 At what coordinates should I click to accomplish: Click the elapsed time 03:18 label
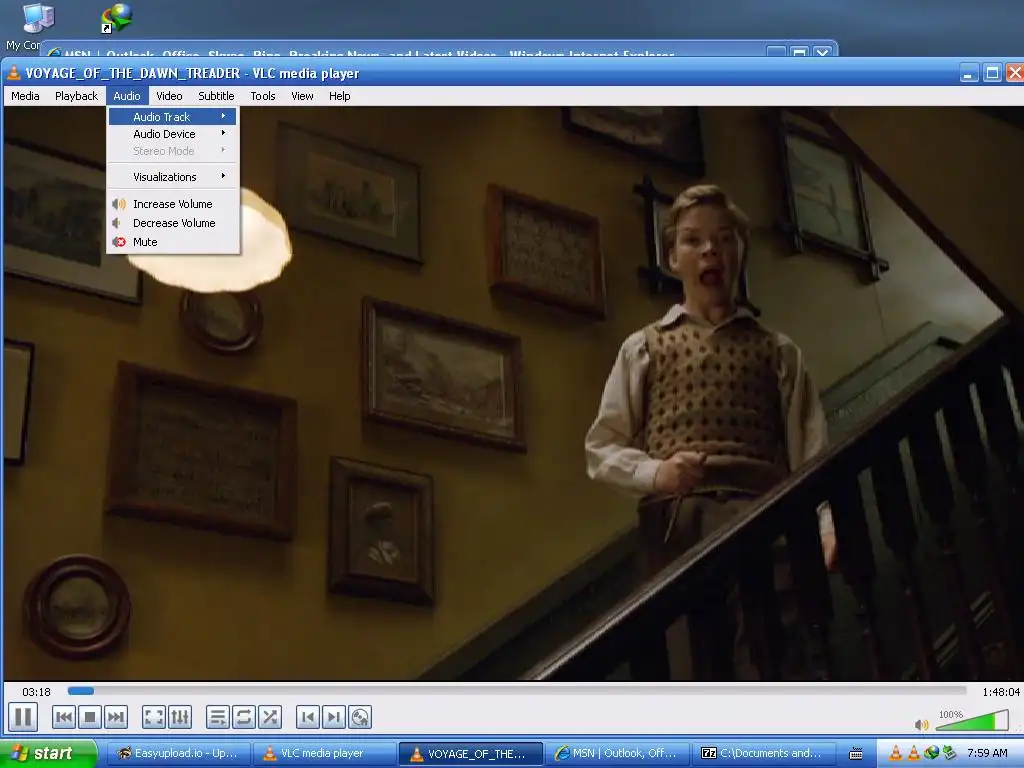[x=36, y=692]
